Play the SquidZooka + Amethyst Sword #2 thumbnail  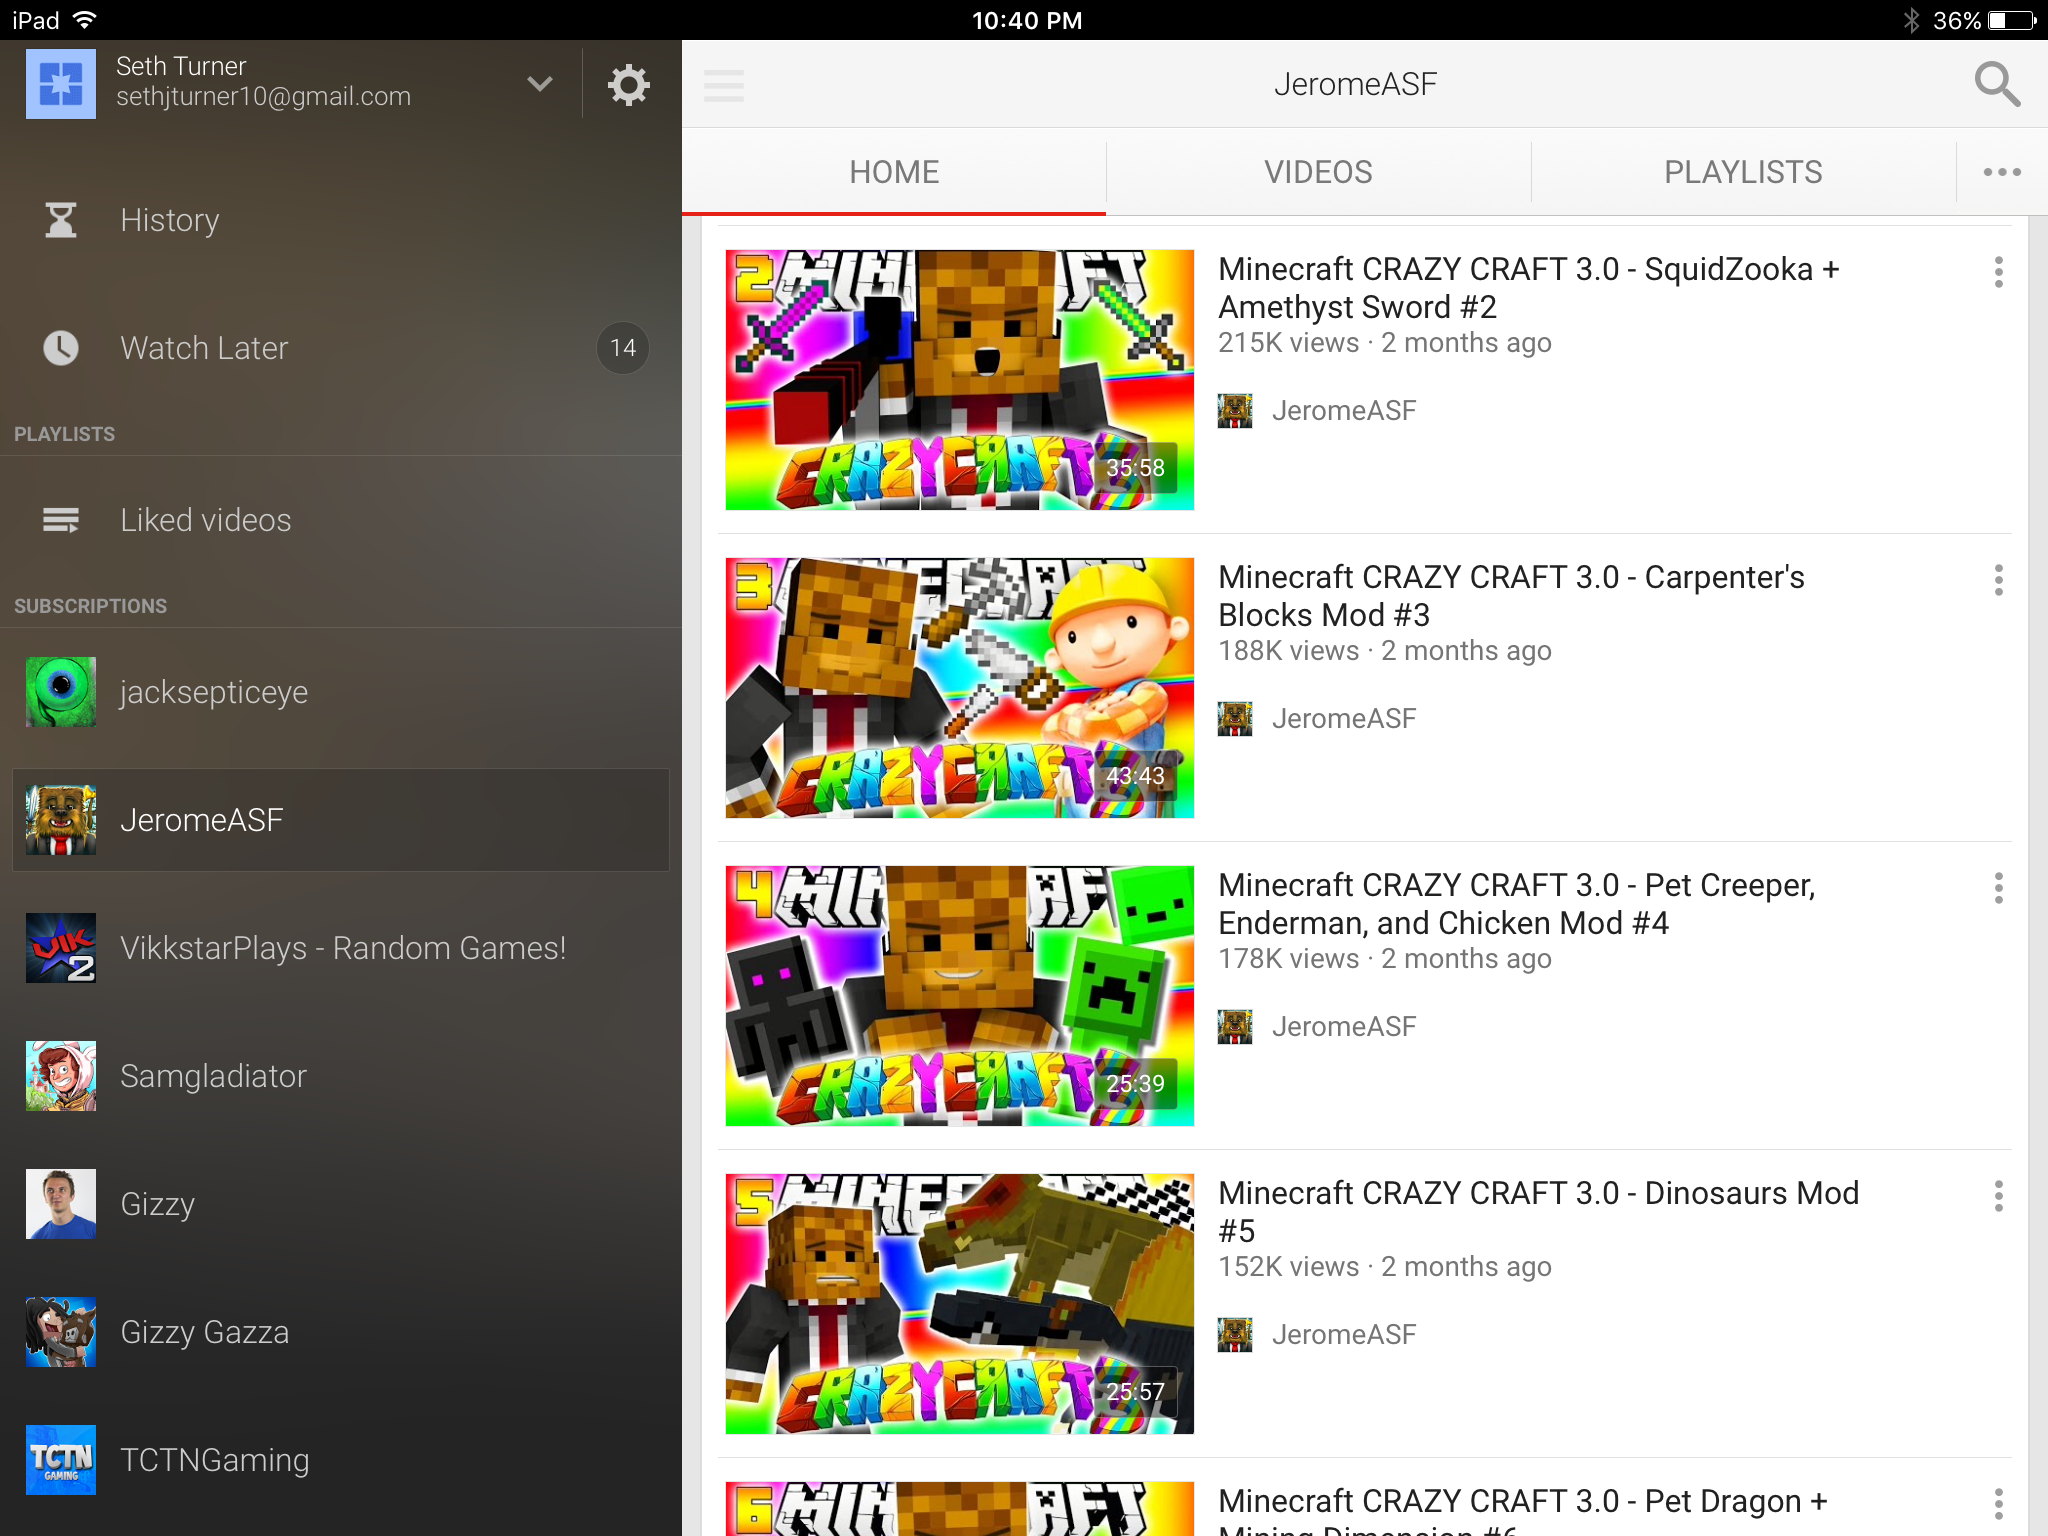click(x=960, y=380)
